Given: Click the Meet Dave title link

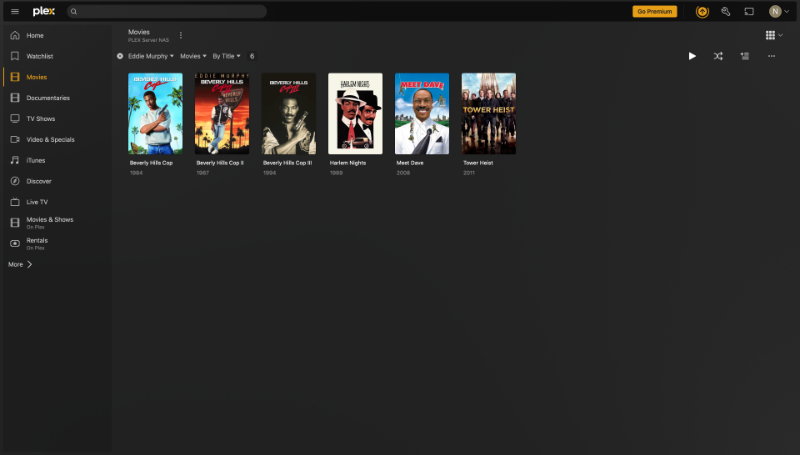Looking at the screenshot, I should tap(410, 163).
